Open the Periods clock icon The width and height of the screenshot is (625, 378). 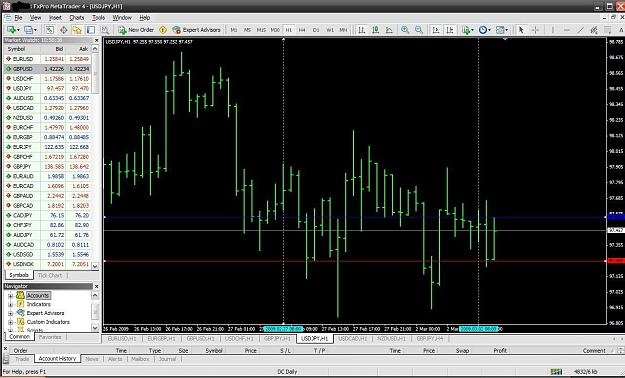483,30
